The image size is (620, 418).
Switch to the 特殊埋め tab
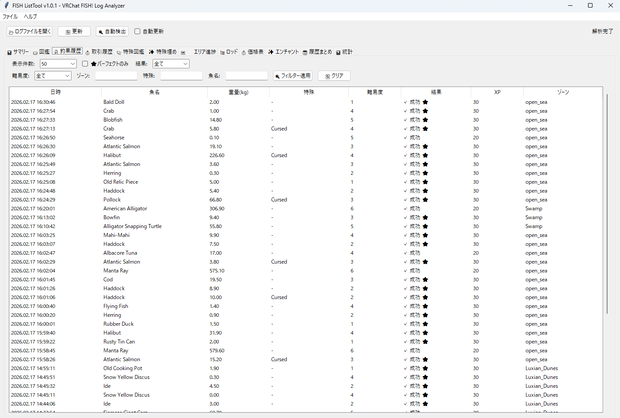click(x=163, y=52)
